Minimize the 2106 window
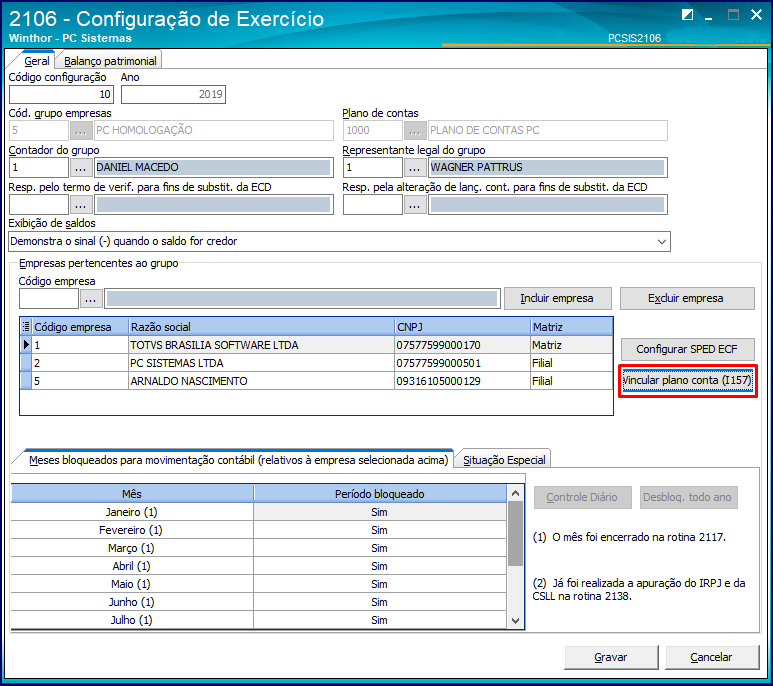Viewport: 773px width, 686px height. (x=709, y=16)
